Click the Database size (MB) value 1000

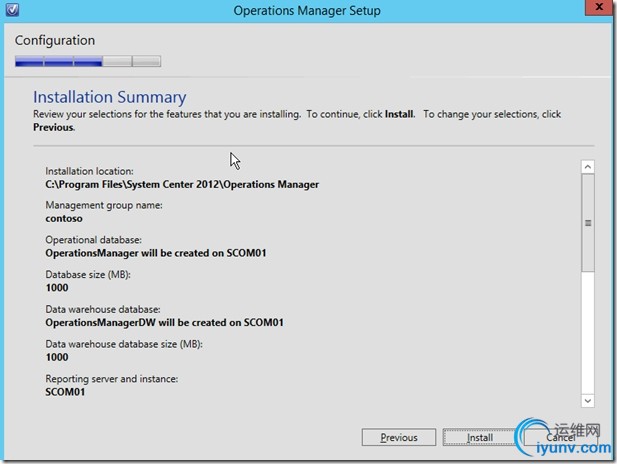[x=57, y=288]
